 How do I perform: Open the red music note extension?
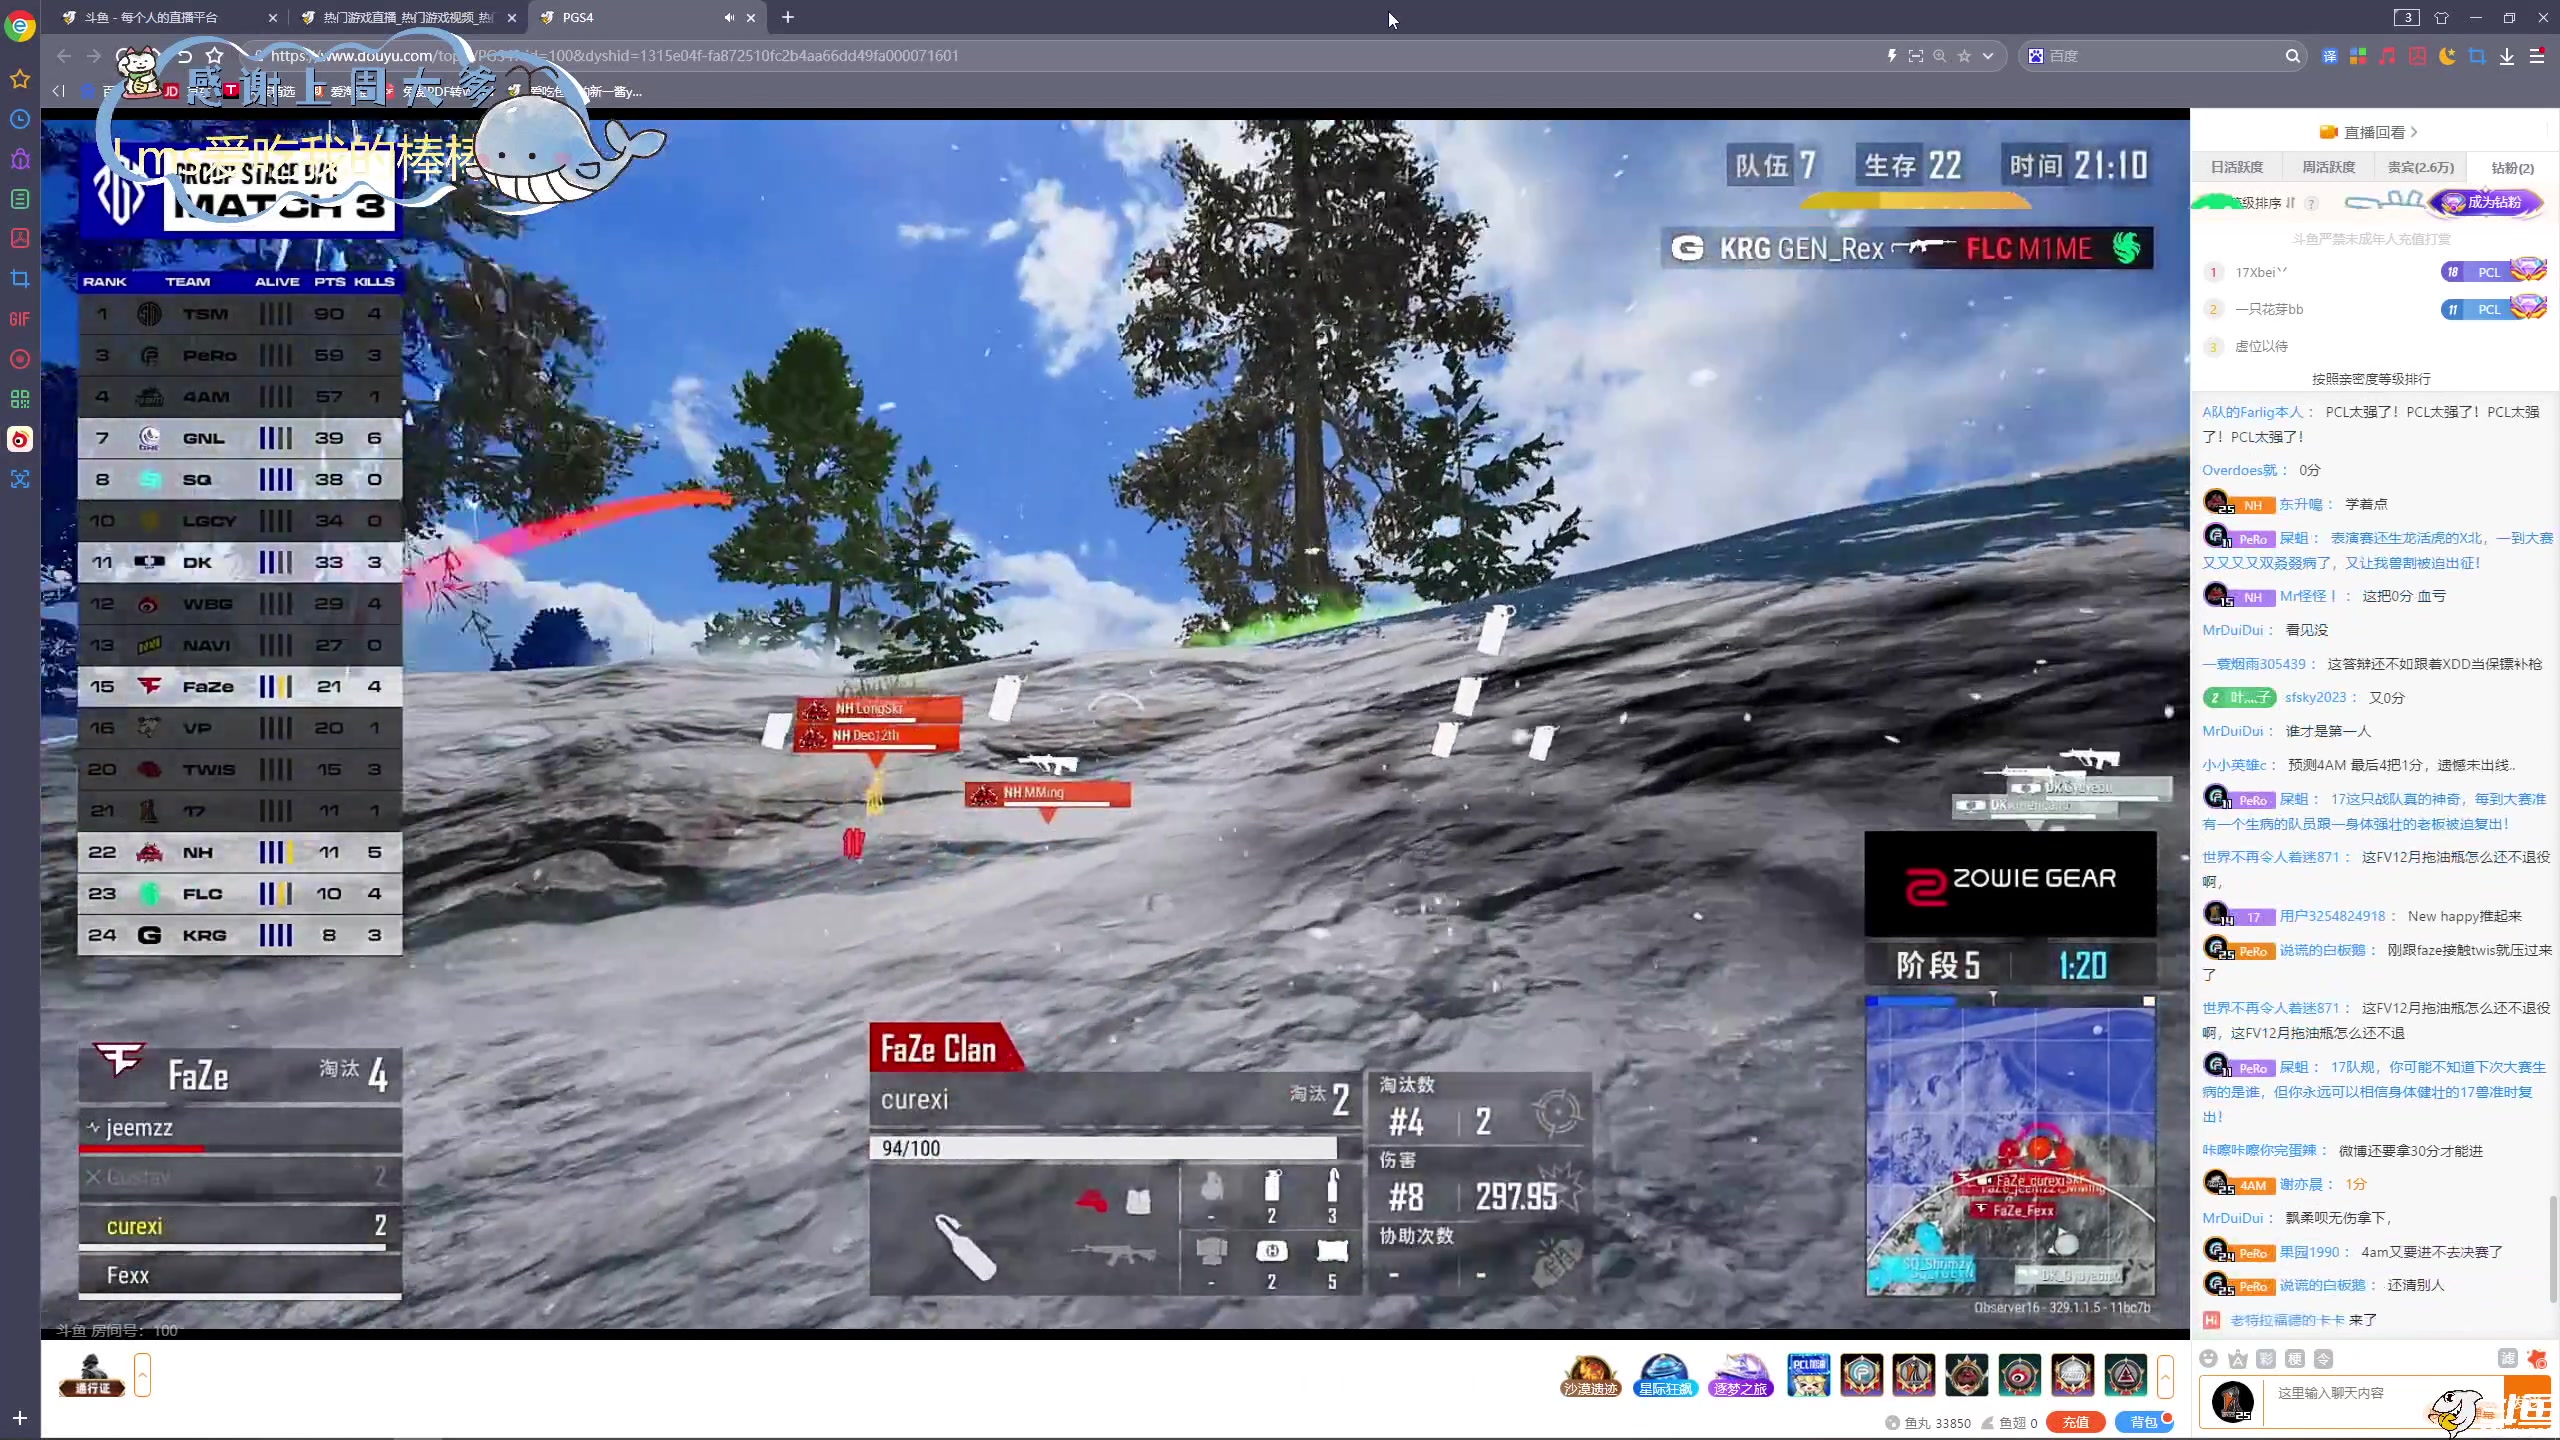(2388, 56)
